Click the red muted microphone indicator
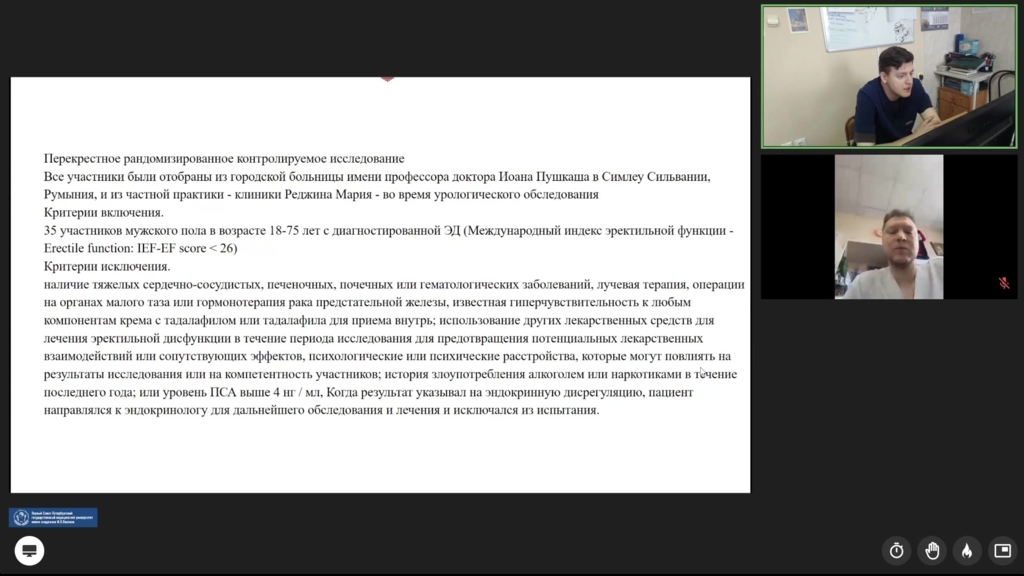 1004,283
